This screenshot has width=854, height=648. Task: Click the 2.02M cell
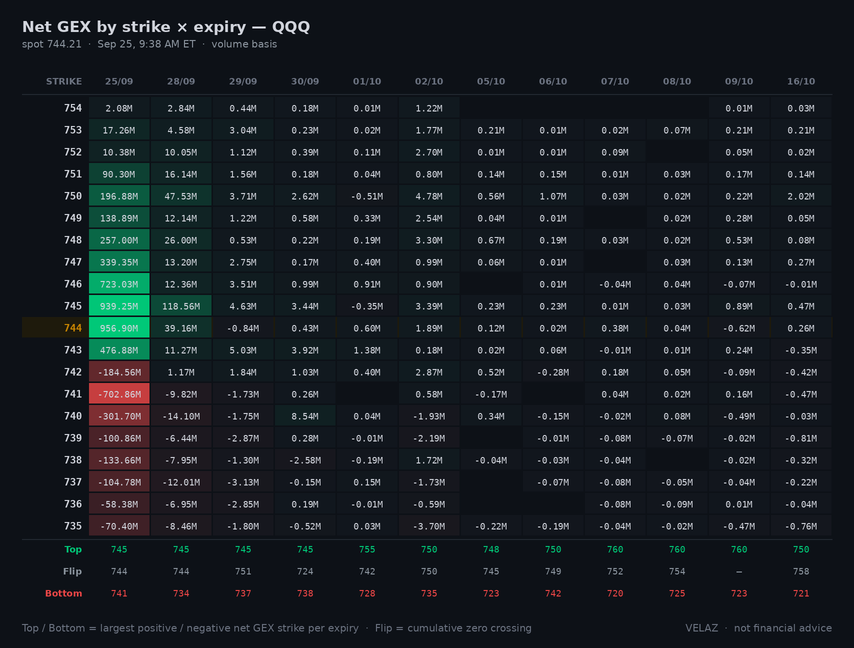click(x=801, y=196)
